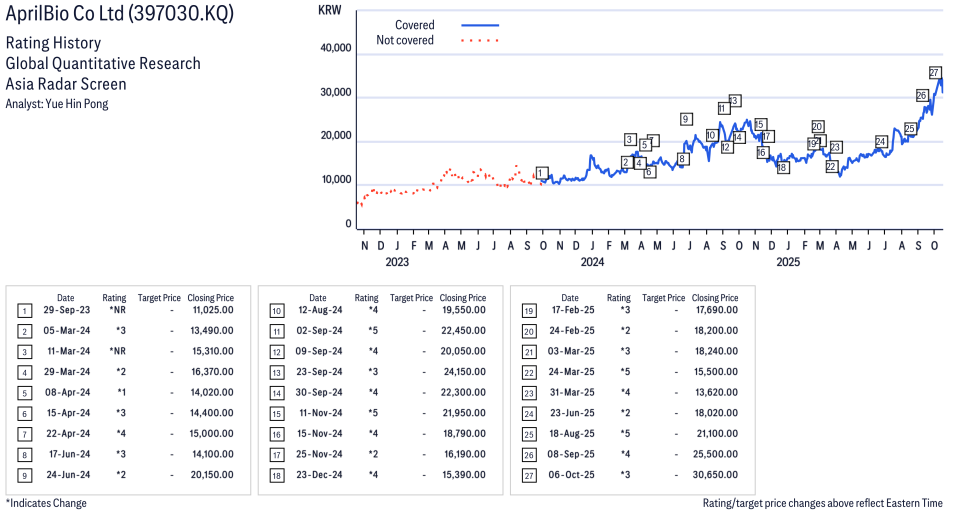Select chart marker 13 on the graph
954x510 pixels.
(734, 101)
